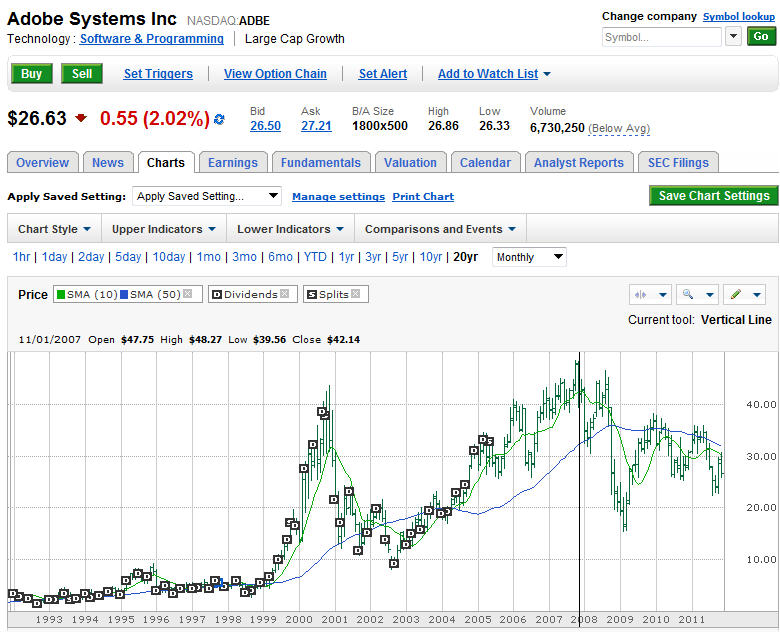
Task: Click the dividend marker just left of the 2005 split
Action: (x=483, y=439)
